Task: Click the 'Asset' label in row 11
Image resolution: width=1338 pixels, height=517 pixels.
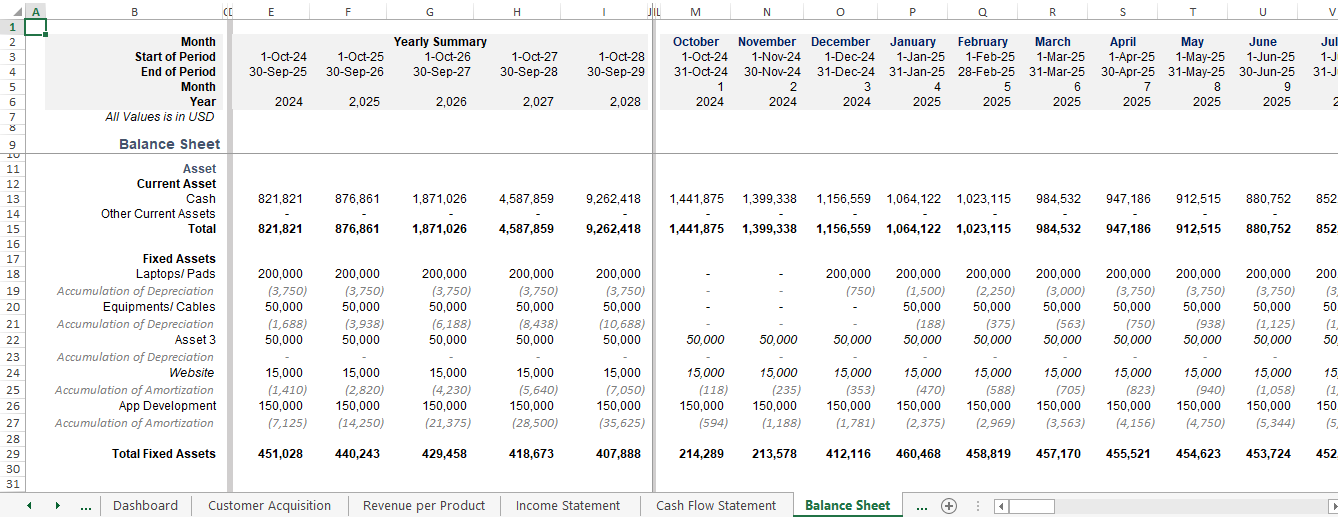Action: coord(199,169)
